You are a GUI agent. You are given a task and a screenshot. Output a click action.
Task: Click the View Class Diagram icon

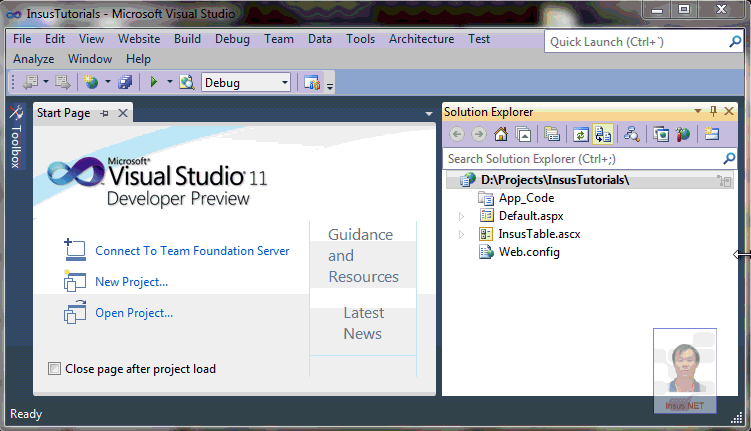click(631, 134)
